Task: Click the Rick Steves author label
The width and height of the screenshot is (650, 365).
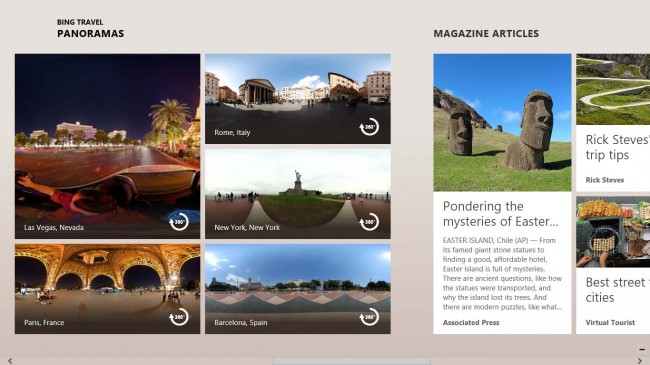Action: [604, 180]
